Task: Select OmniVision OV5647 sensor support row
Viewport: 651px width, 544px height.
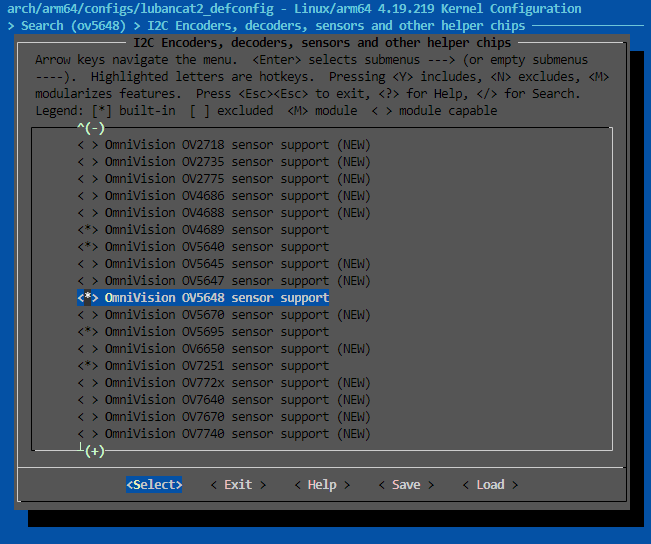Action: (x=224, y=281)
